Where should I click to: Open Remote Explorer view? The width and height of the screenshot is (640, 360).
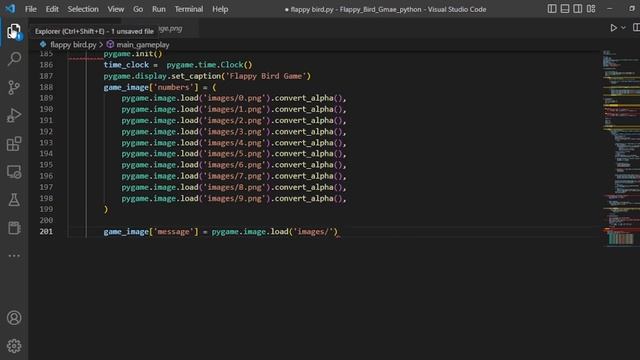(x=14, y=172)
